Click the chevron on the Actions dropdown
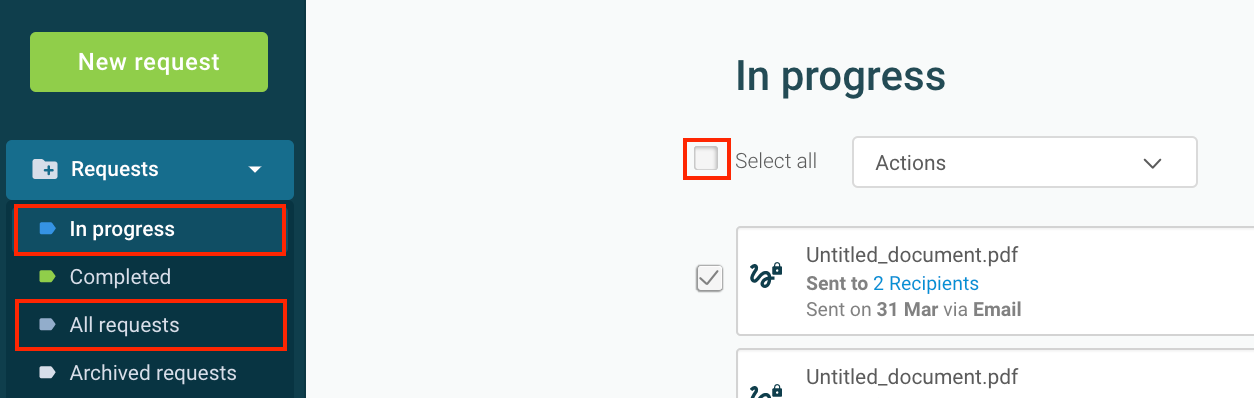Image resolution: width=1254 pixels, height=398 pixels. point(1152,163)
